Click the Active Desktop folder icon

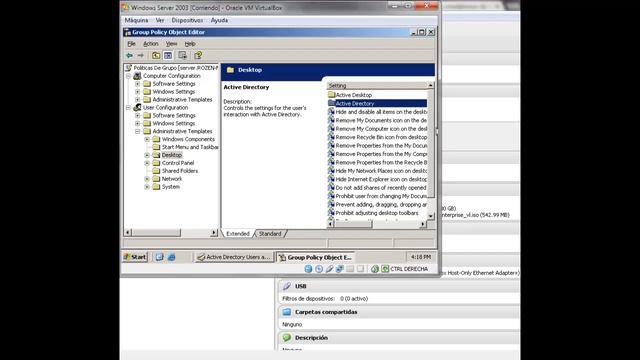[331, 95]
